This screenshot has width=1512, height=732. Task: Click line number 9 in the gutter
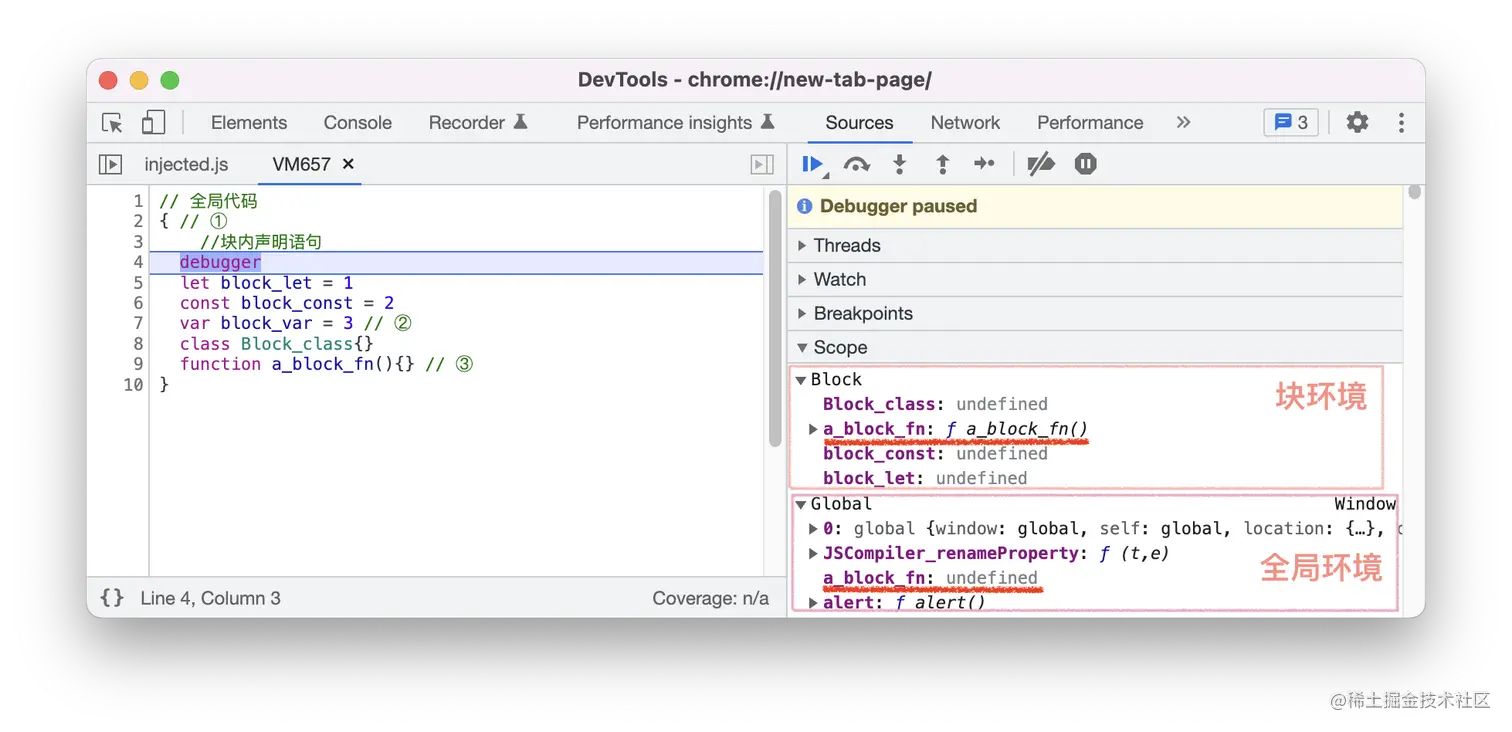[138, 364]
